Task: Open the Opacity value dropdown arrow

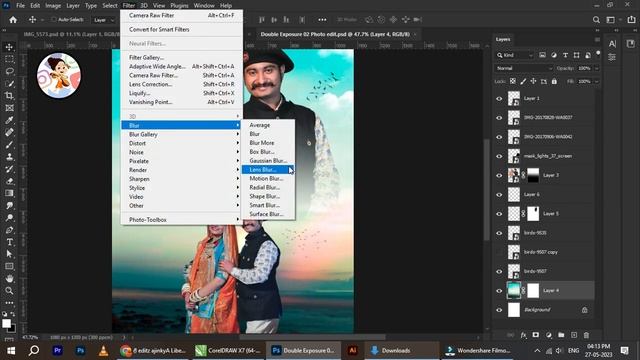Action: (597, 68)
